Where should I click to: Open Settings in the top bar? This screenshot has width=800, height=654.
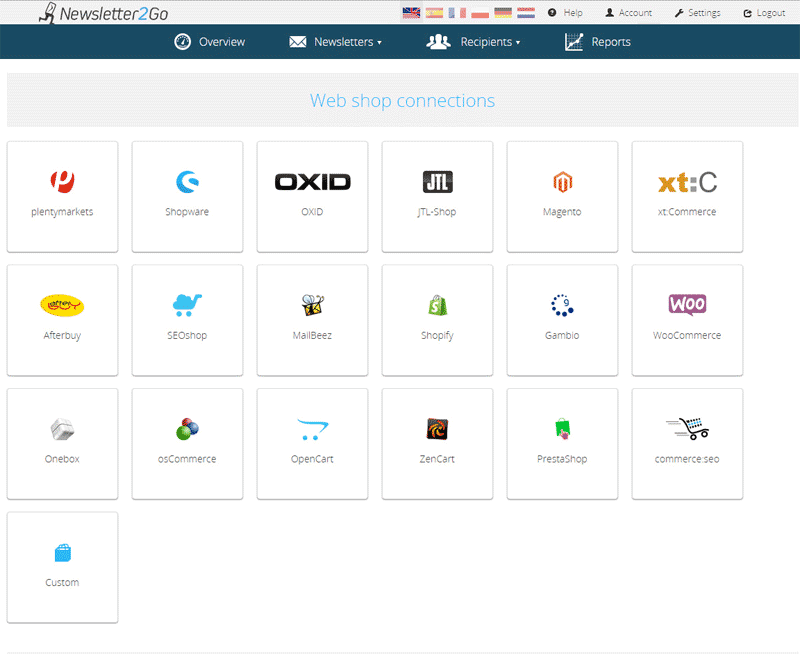coord(697,13)
